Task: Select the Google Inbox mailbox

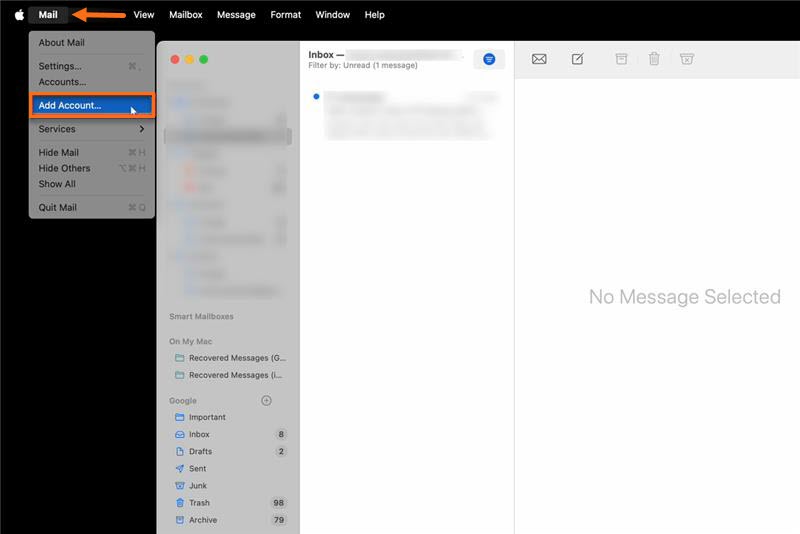Action: pos(199,434)
